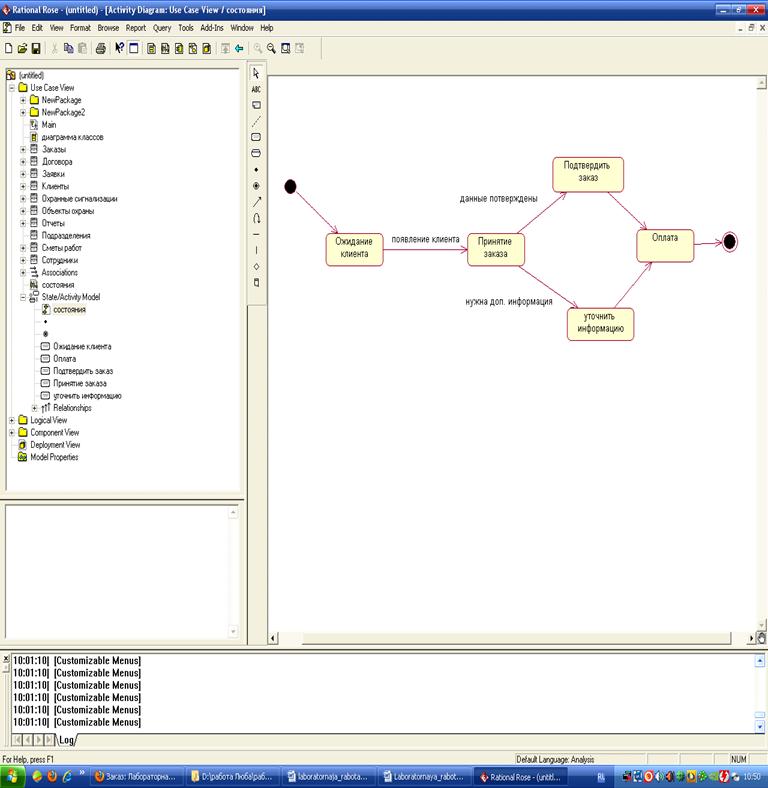The height and width of the screenshot is (788, 768).
Task: Open the Report menu
Action: [x=135, y=28]
